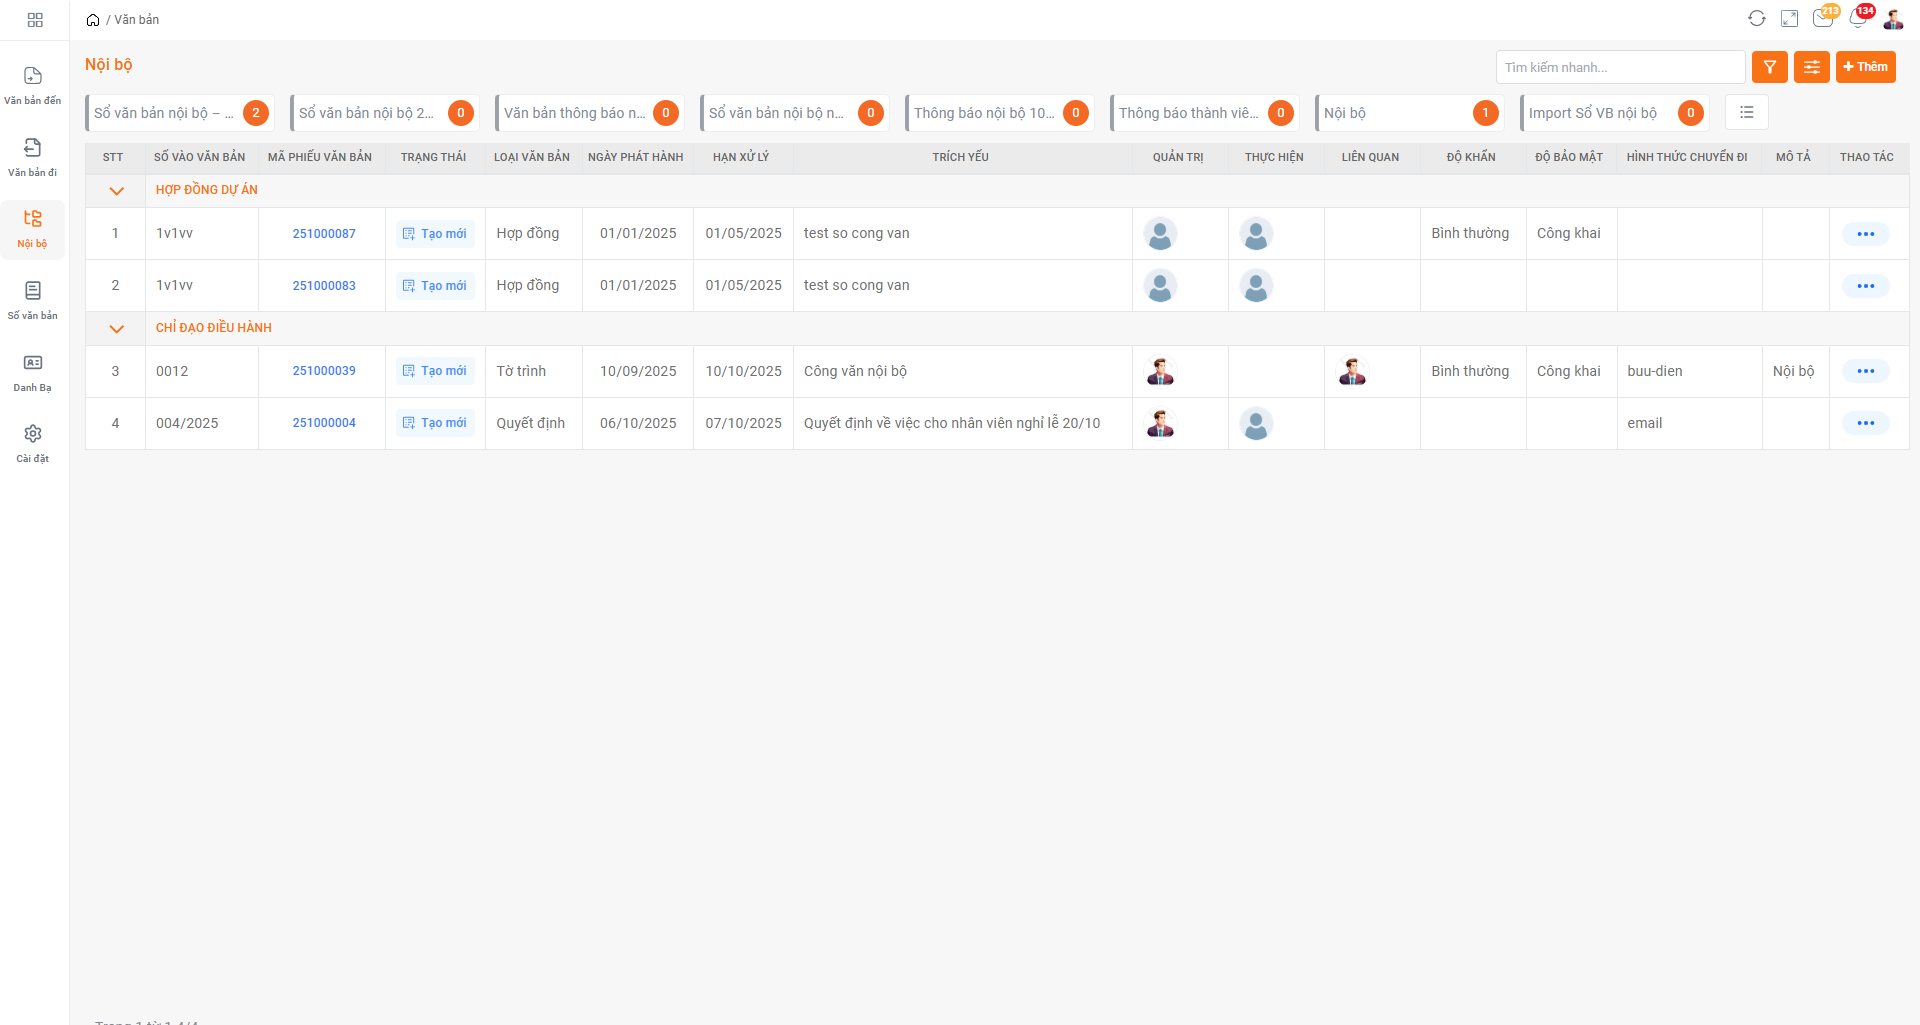Open Sổ văn bản in sidebar

tap(33, 292)
